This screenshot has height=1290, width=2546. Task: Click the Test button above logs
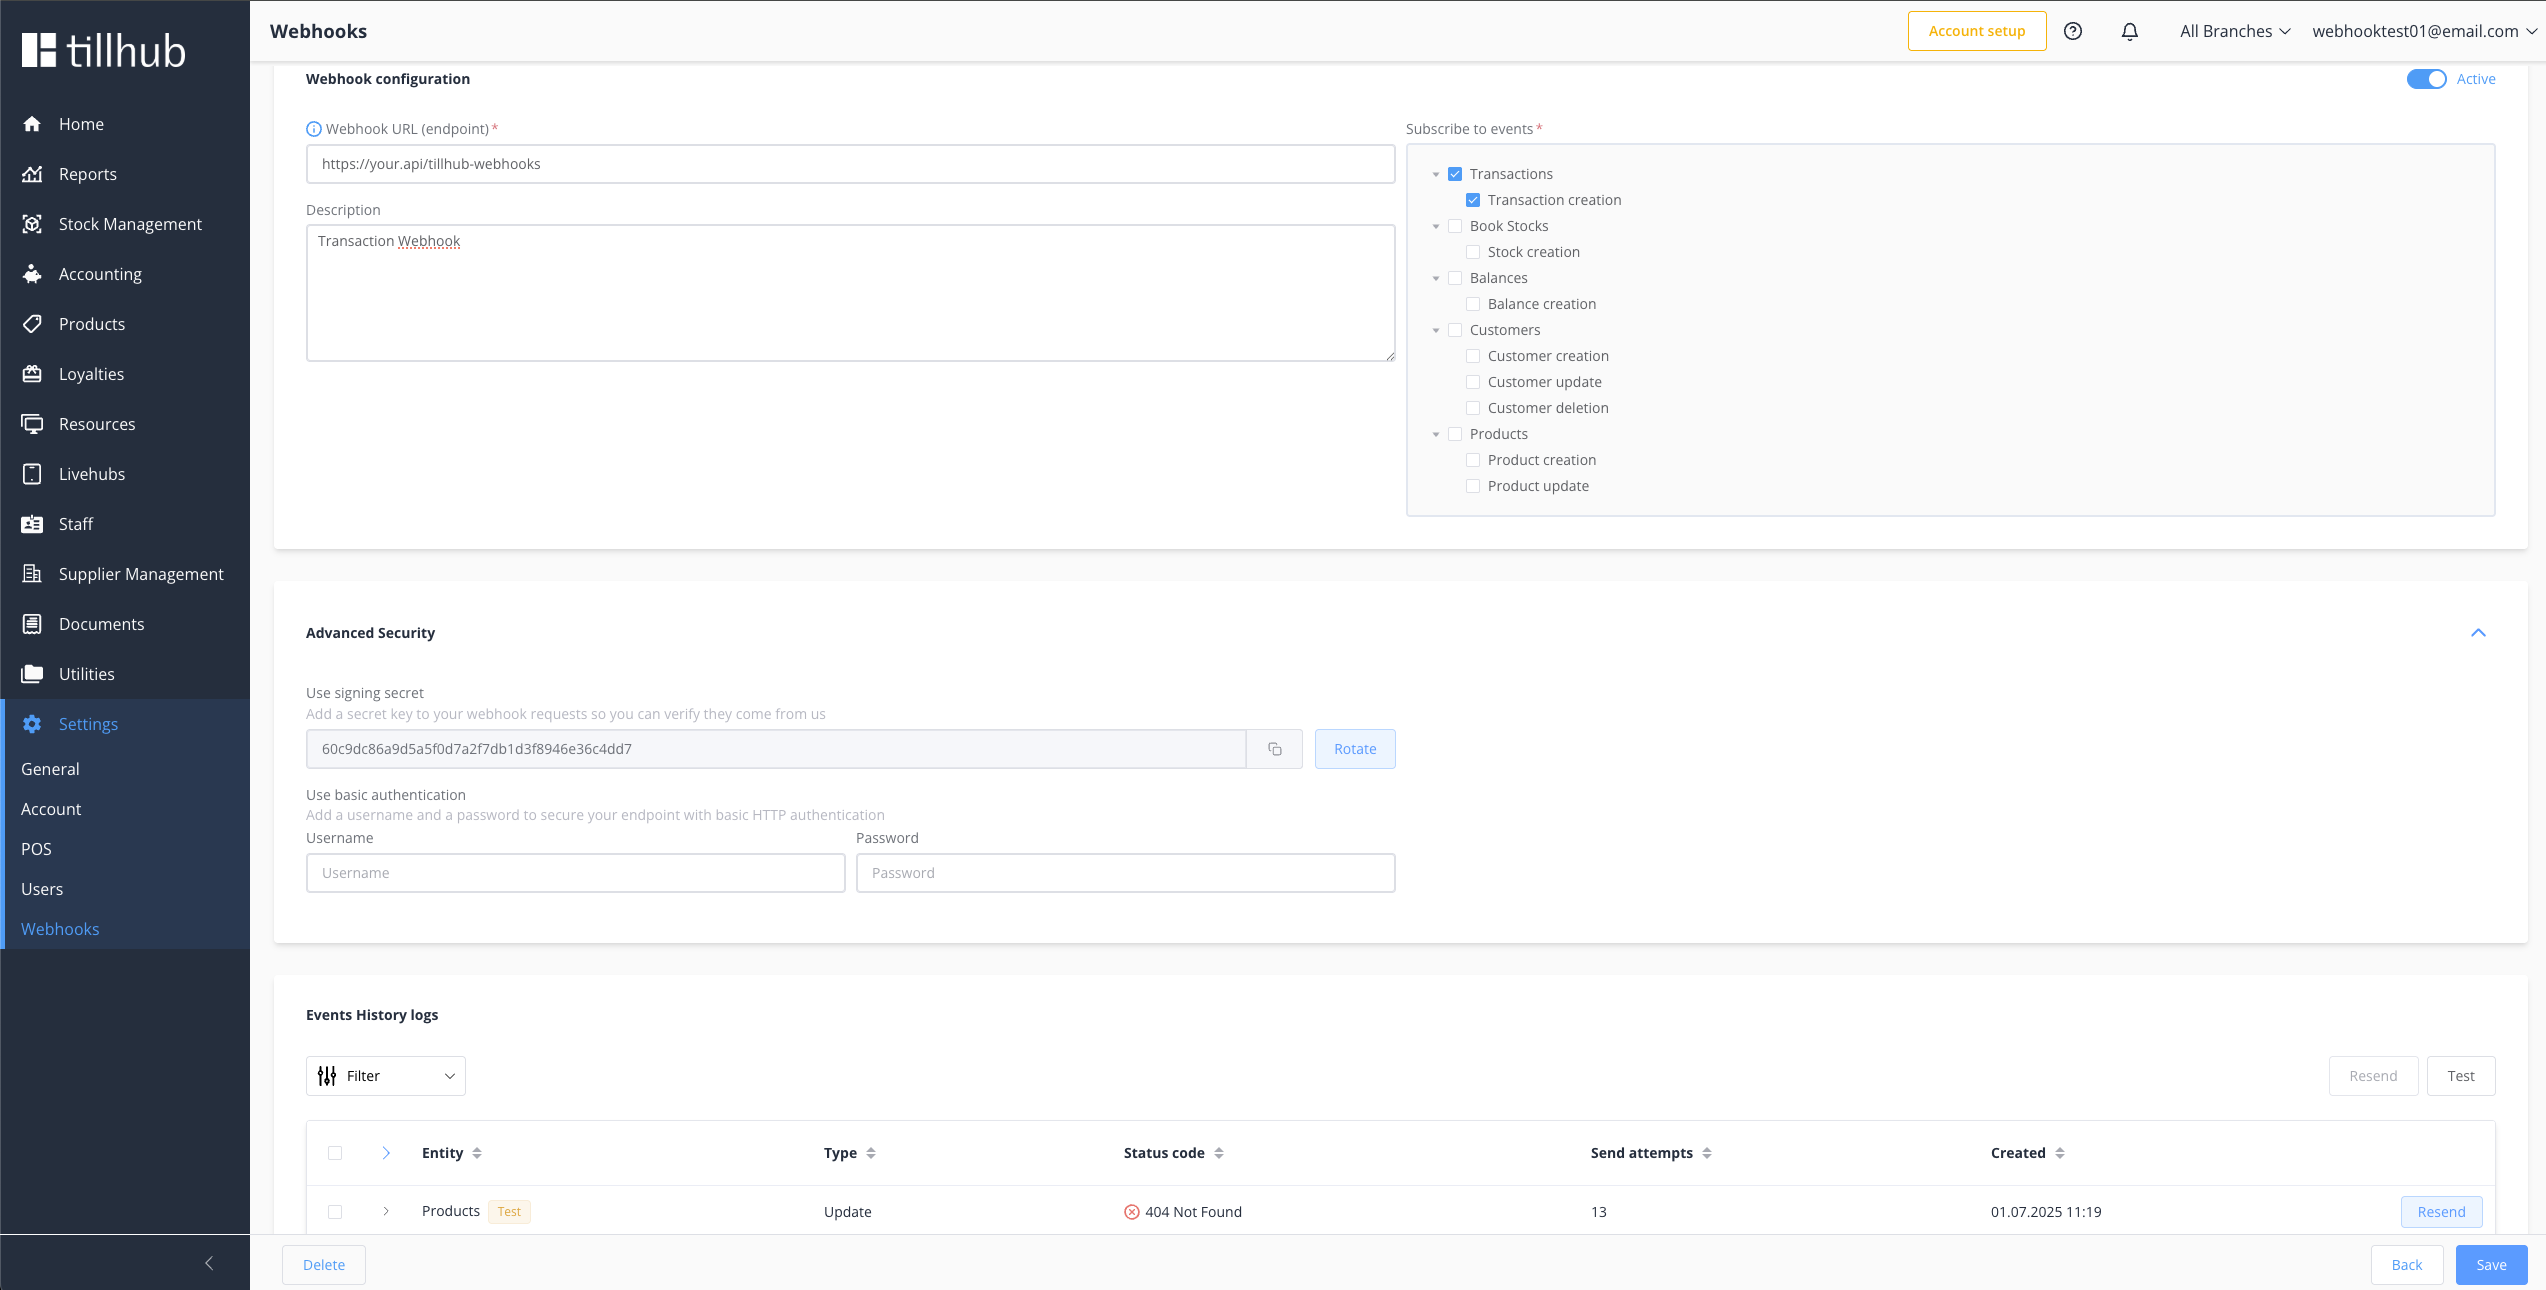tap(2461, 1076)
